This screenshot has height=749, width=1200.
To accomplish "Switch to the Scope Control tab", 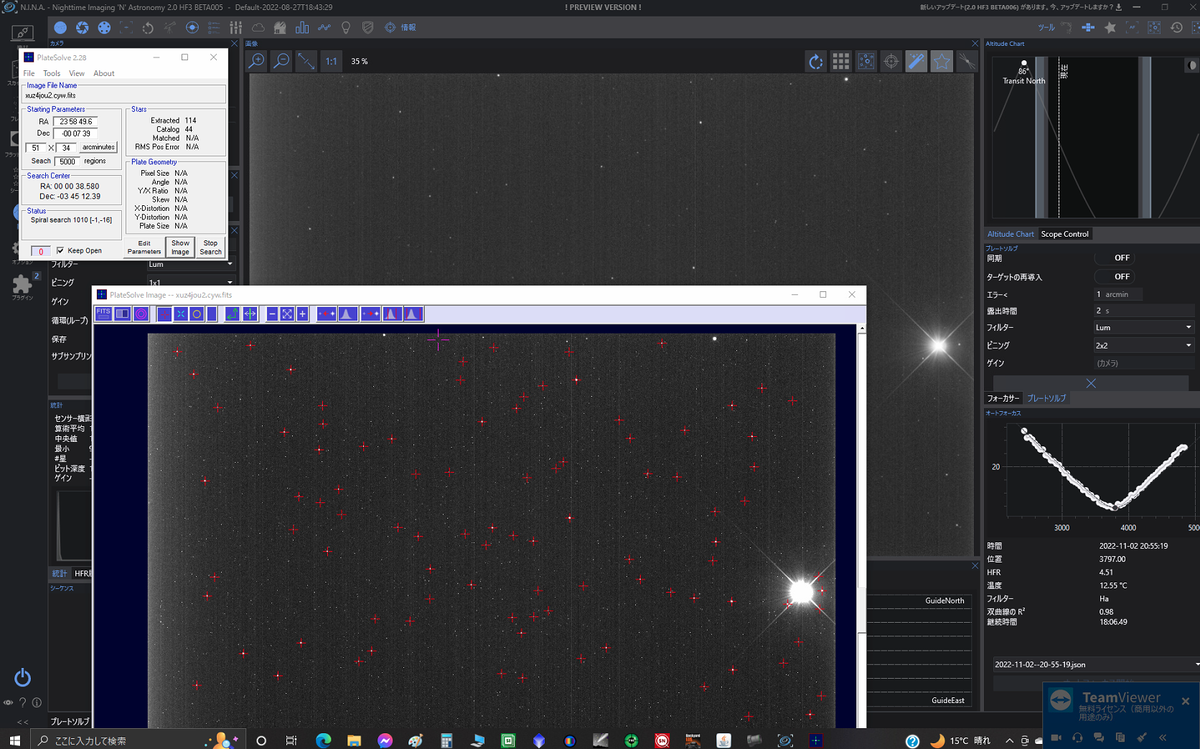I will [x=1064, y=234].
